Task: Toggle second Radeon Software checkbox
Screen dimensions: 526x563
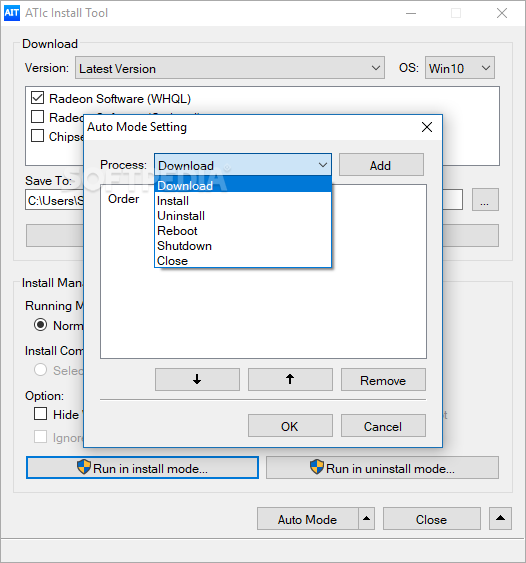Action: point(38,117)
